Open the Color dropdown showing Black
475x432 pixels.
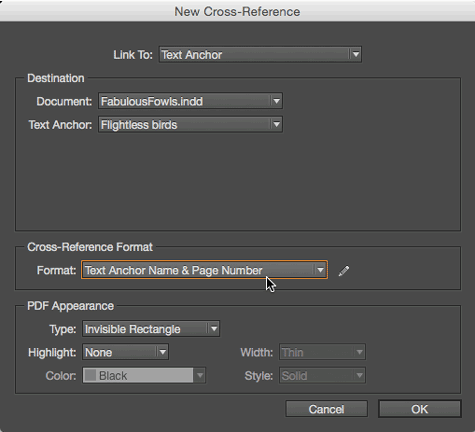pyautogui.click(x=144, y=376)
